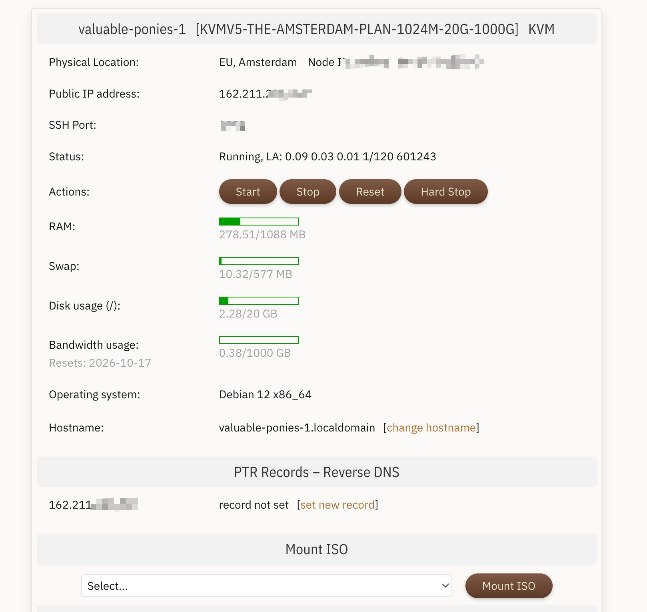
Task: Click the blurred public IP address value
Action: [265, 94]
